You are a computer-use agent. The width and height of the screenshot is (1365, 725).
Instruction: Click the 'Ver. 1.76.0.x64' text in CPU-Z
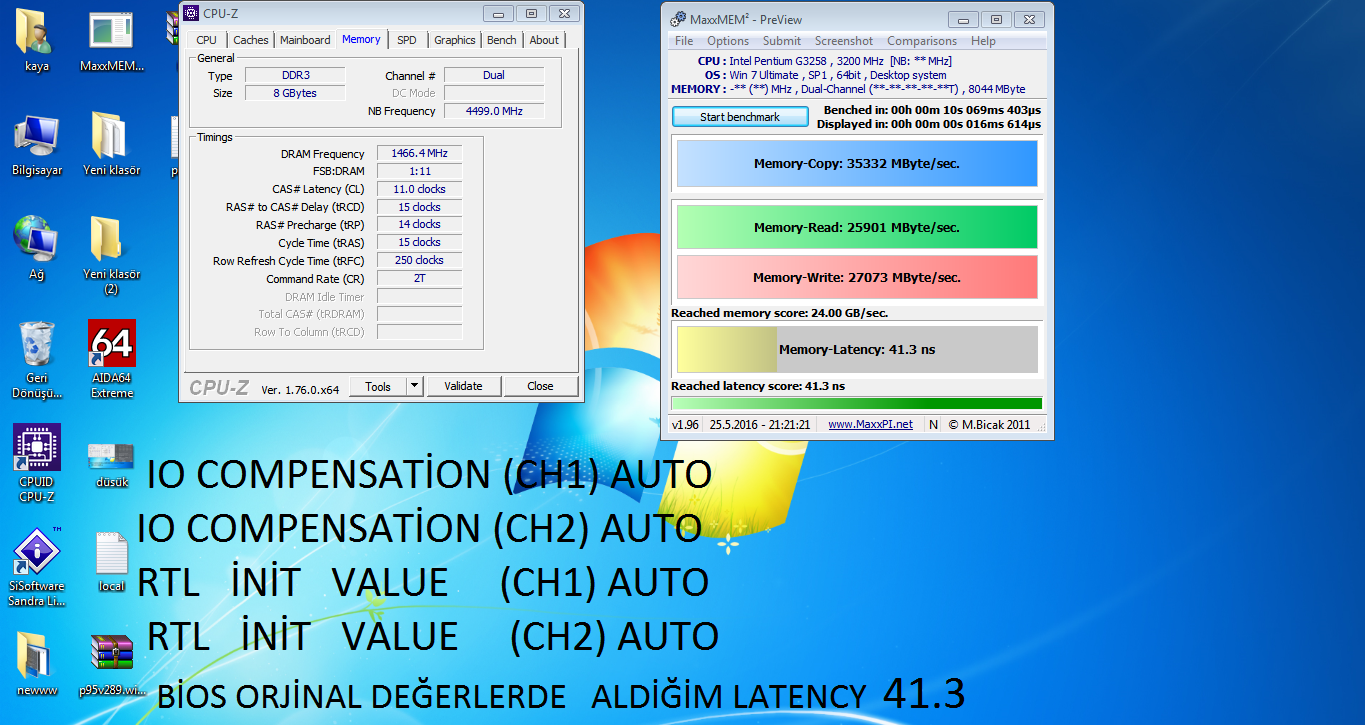click(300, 389)
